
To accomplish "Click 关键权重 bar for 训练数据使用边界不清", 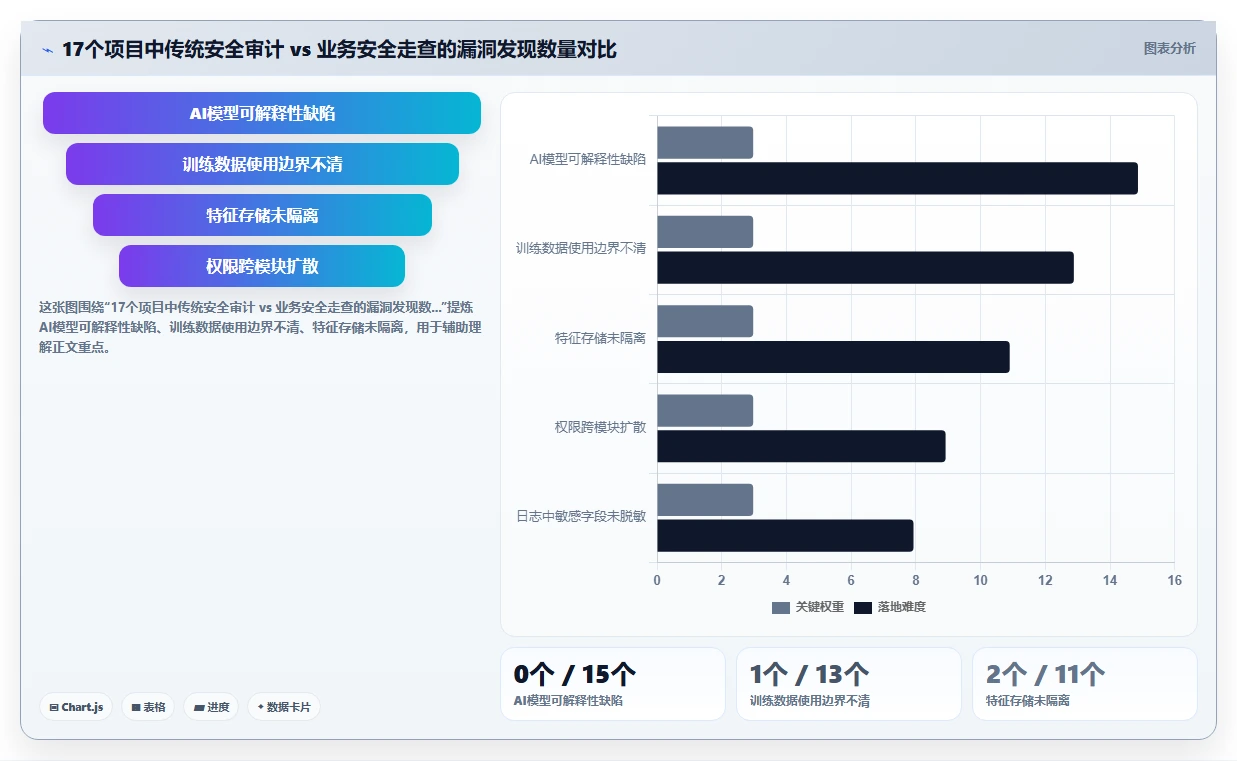I will point(705,232).
